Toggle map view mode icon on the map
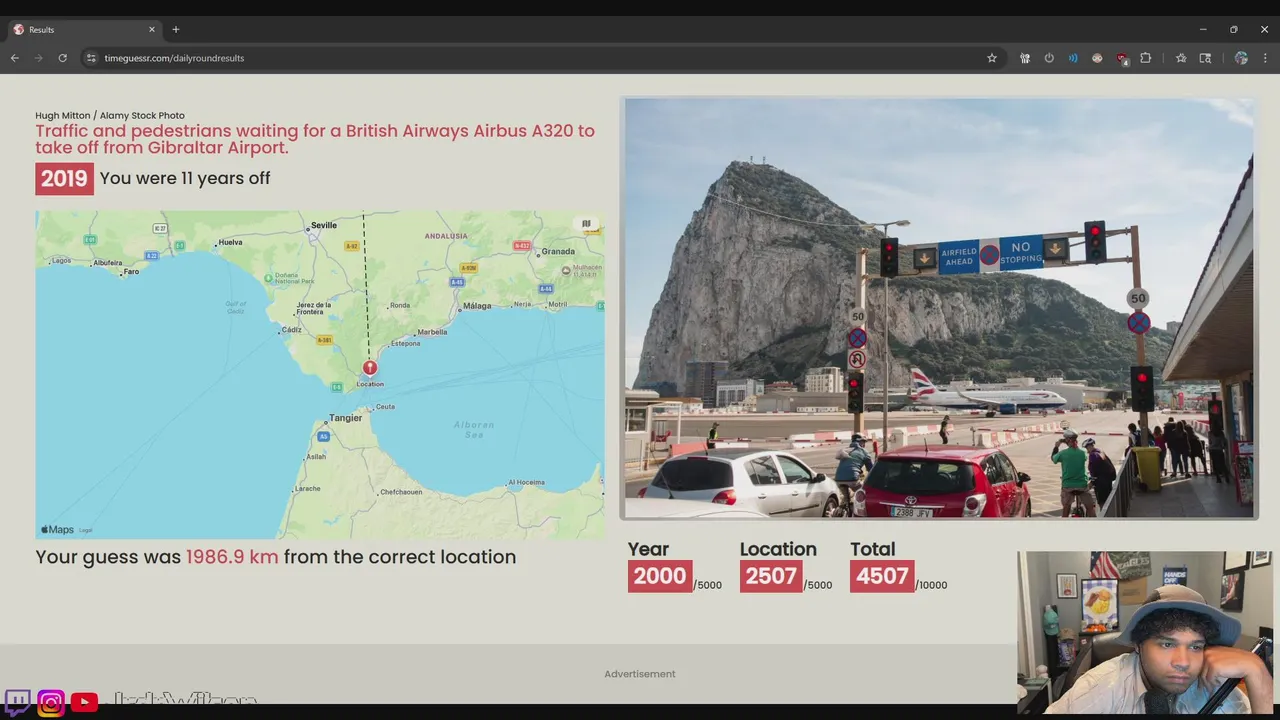The image size is (1280, 720). click(x=586, y=224)
